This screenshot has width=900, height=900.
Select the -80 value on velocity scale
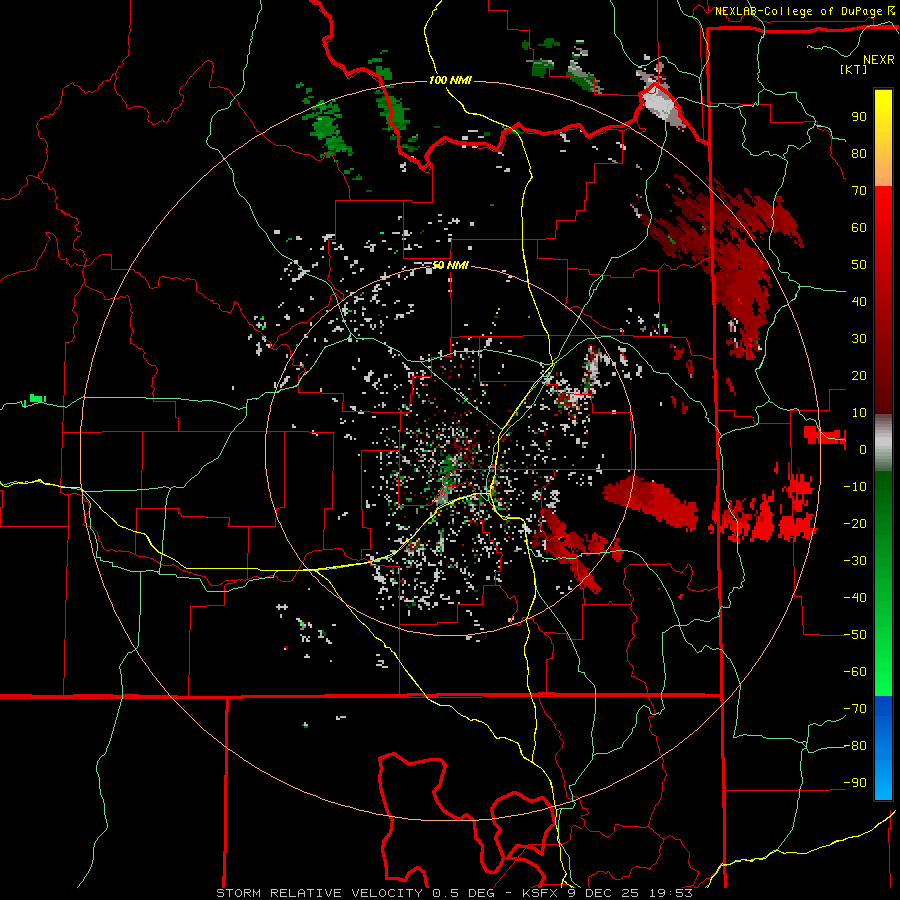[x=855, y=746]
